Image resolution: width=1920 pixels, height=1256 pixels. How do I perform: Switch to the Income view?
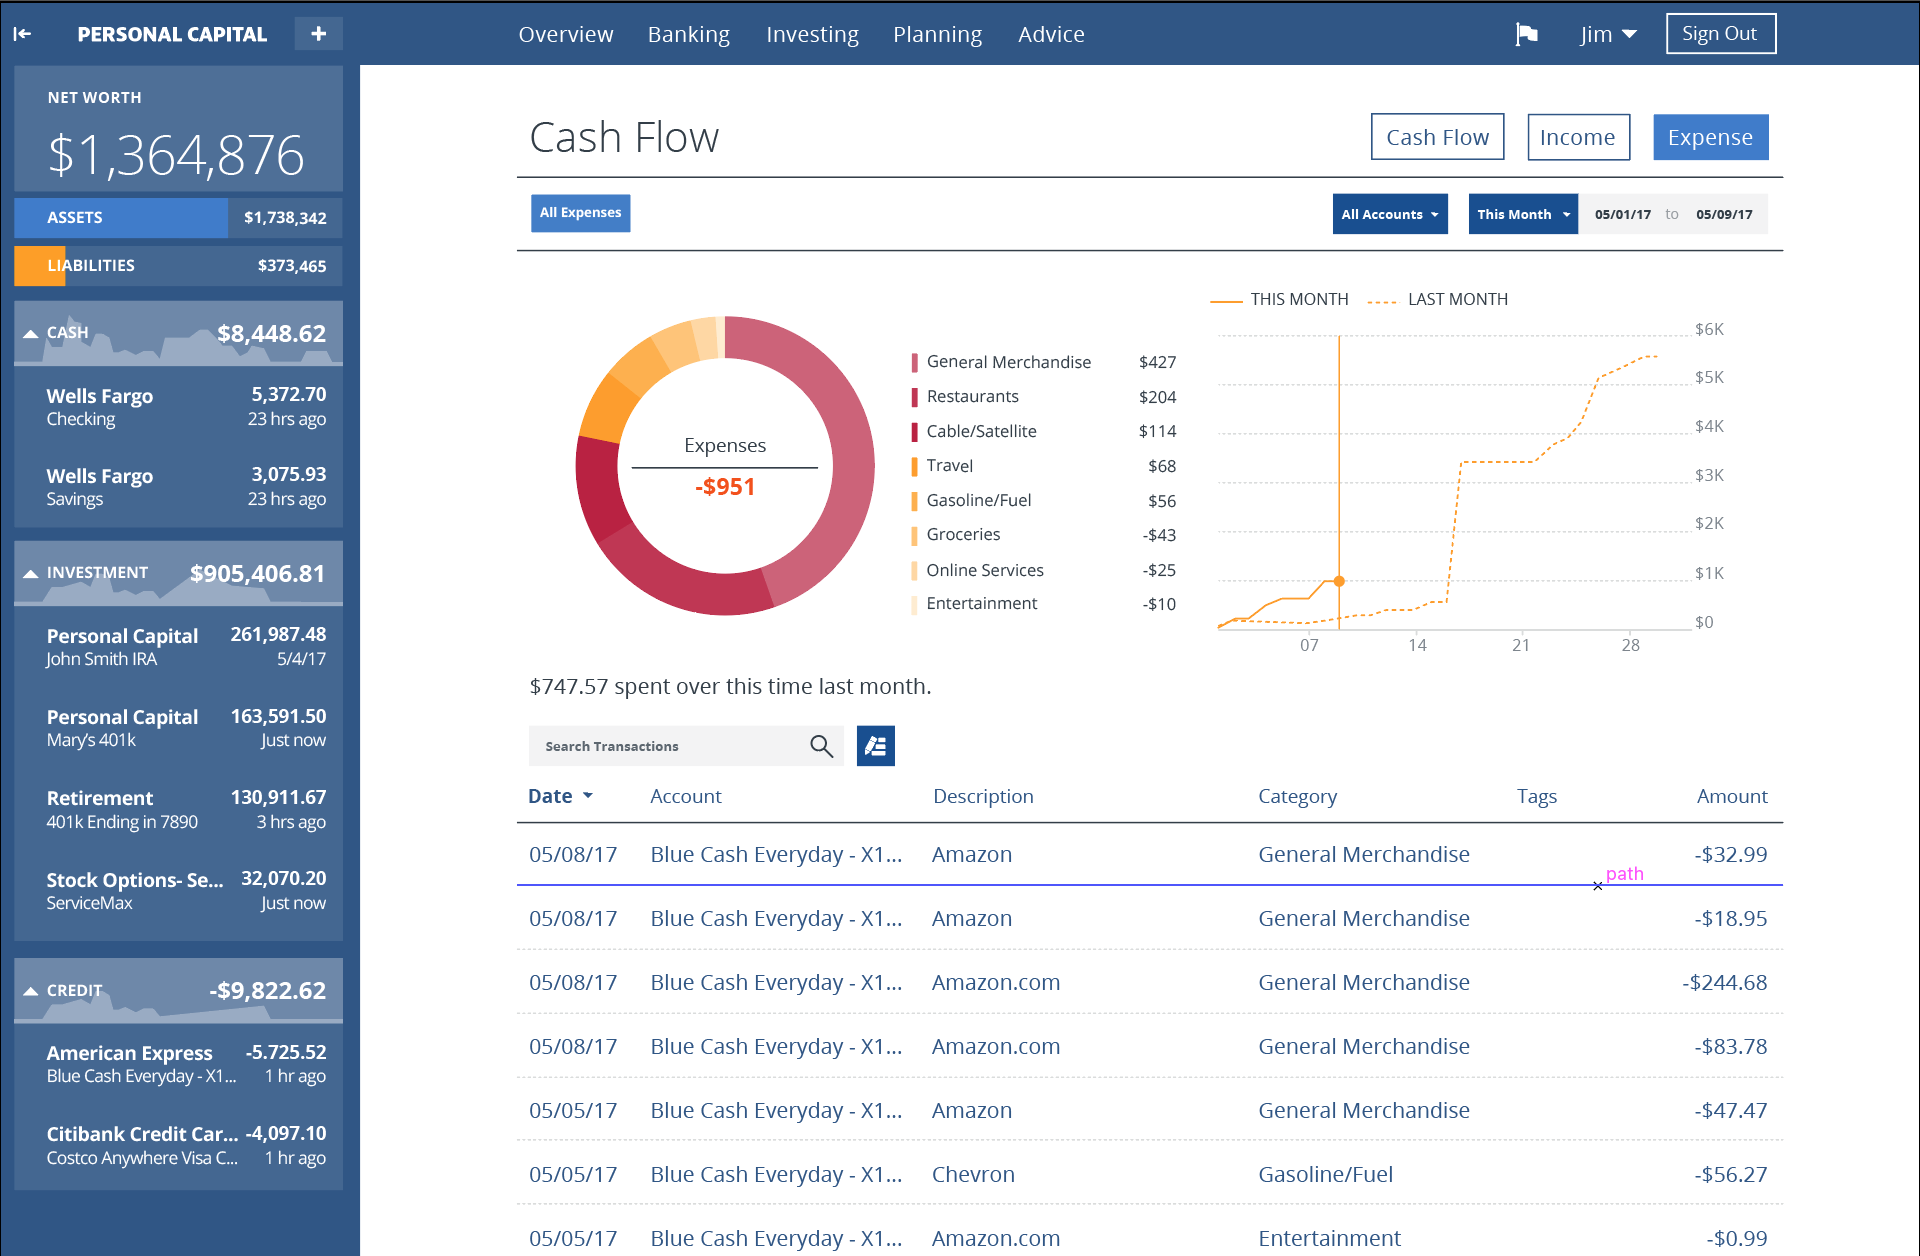1578,137
